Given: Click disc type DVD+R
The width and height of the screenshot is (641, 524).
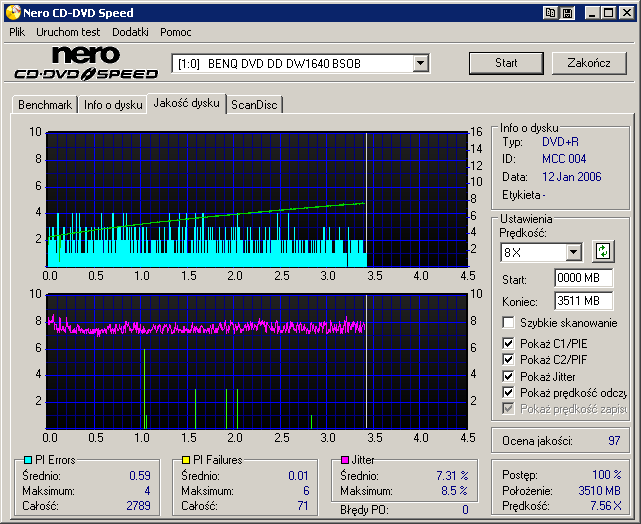Looking at the screenshot, I should (560, 142).
